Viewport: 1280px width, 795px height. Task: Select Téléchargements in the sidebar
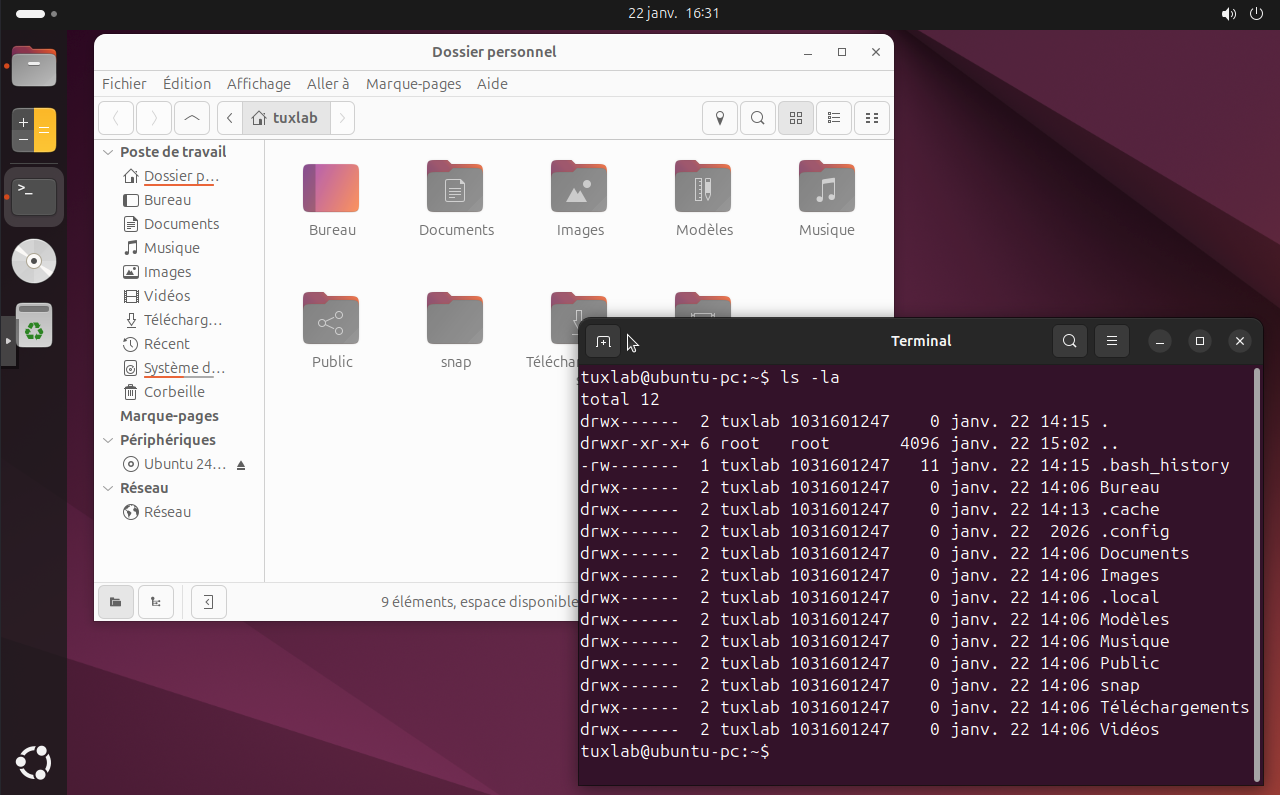[x=182, y=320]
